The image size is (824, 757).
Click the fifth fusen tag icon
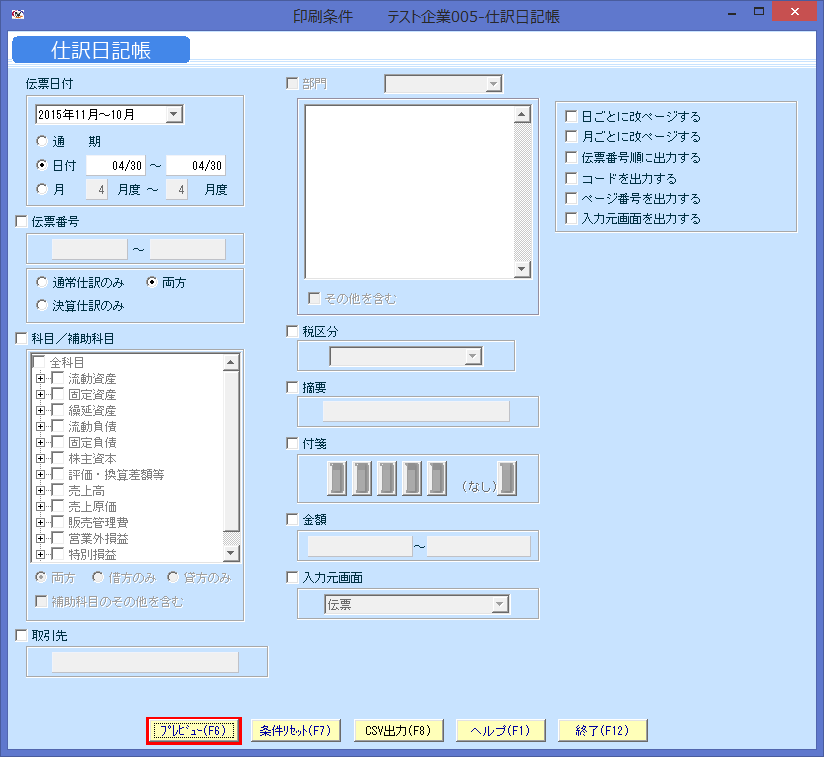[x=438, y=478]
